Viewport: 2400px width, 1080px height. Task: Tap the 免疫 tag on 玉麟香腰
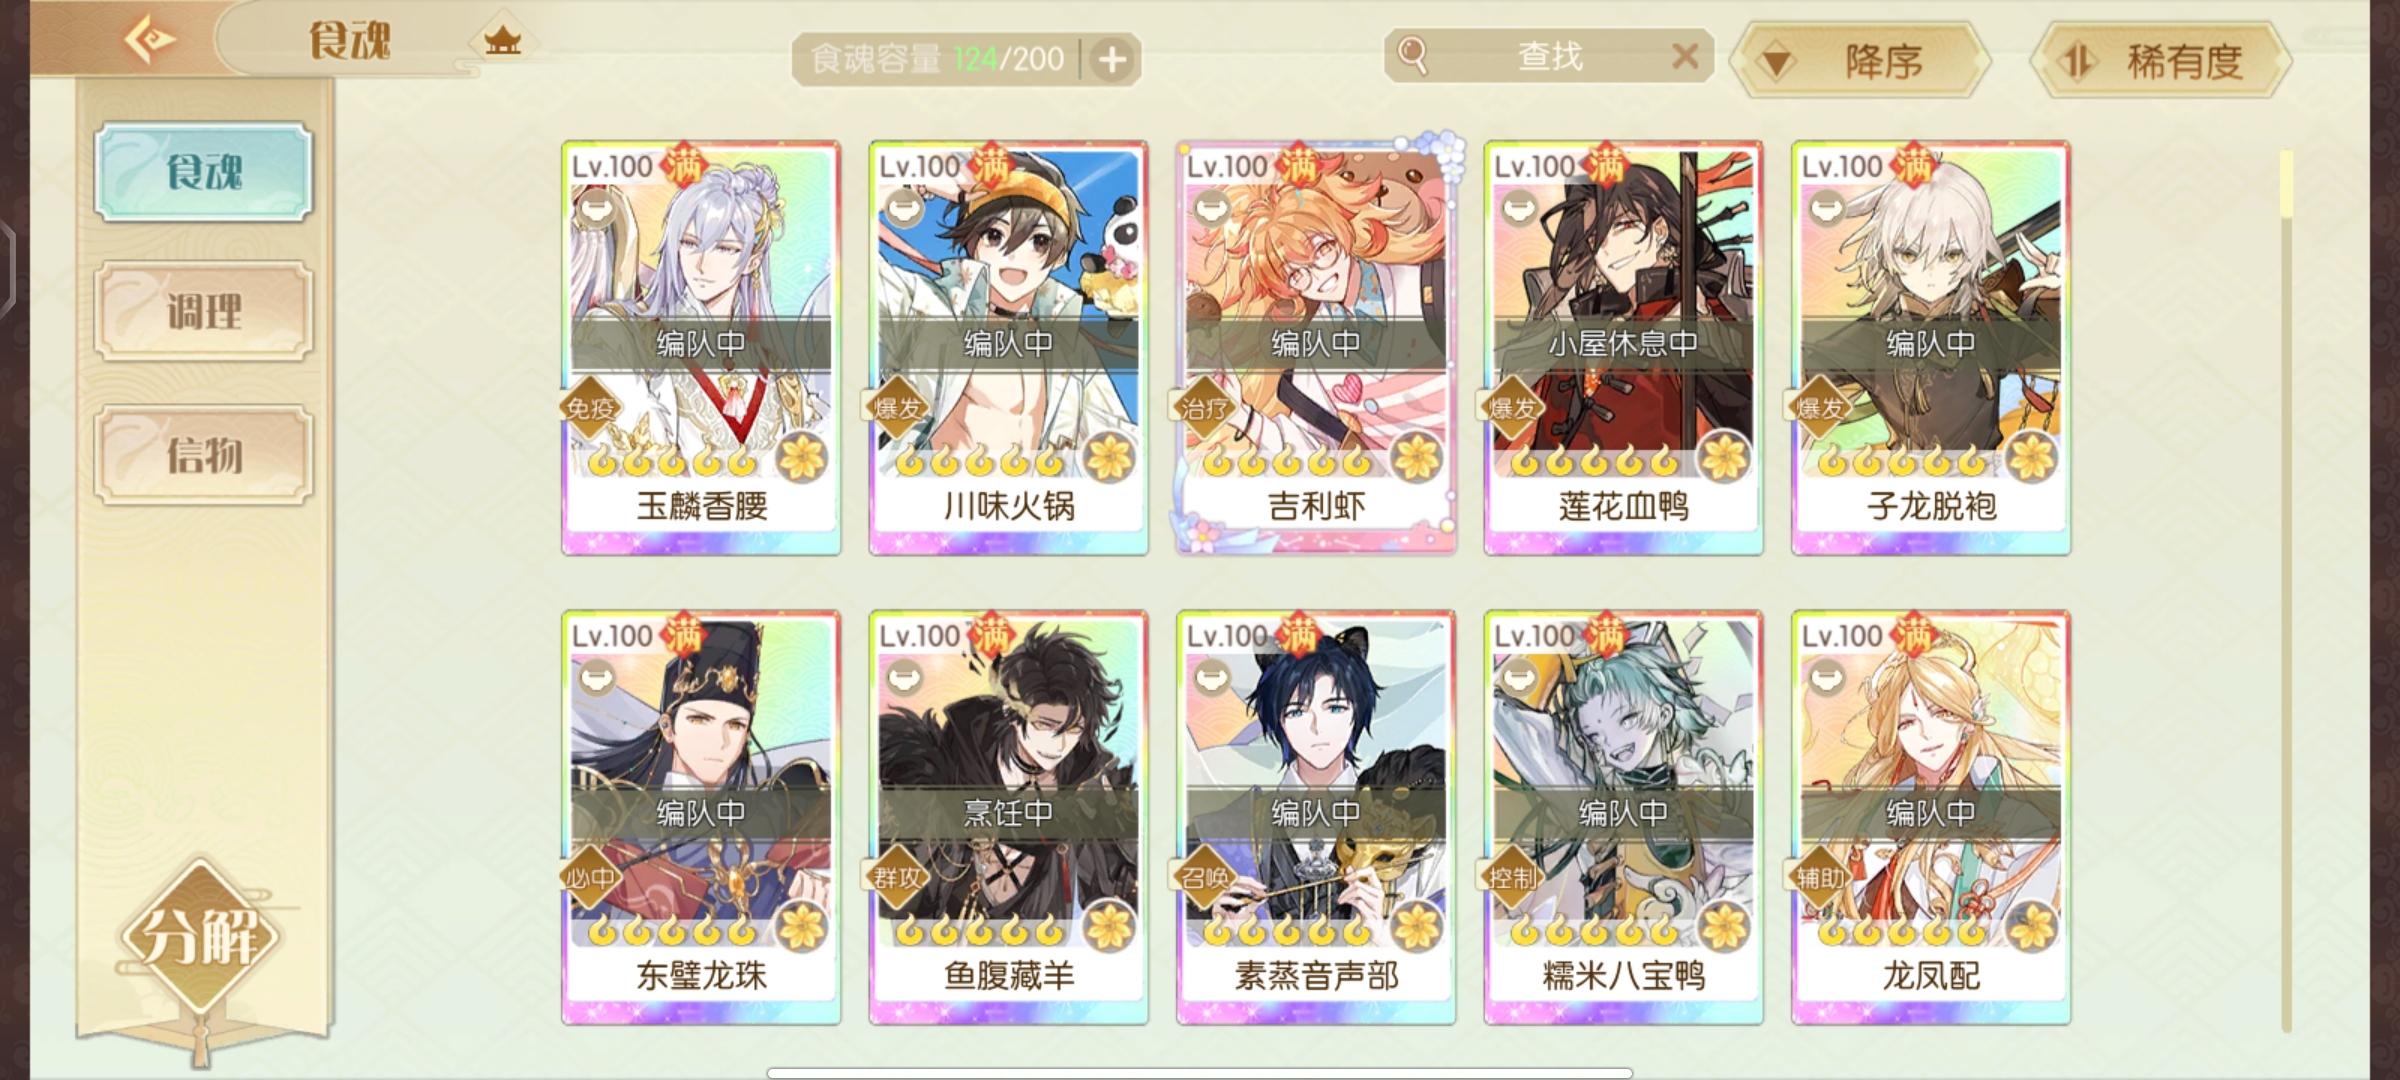(x=590, y=408)
